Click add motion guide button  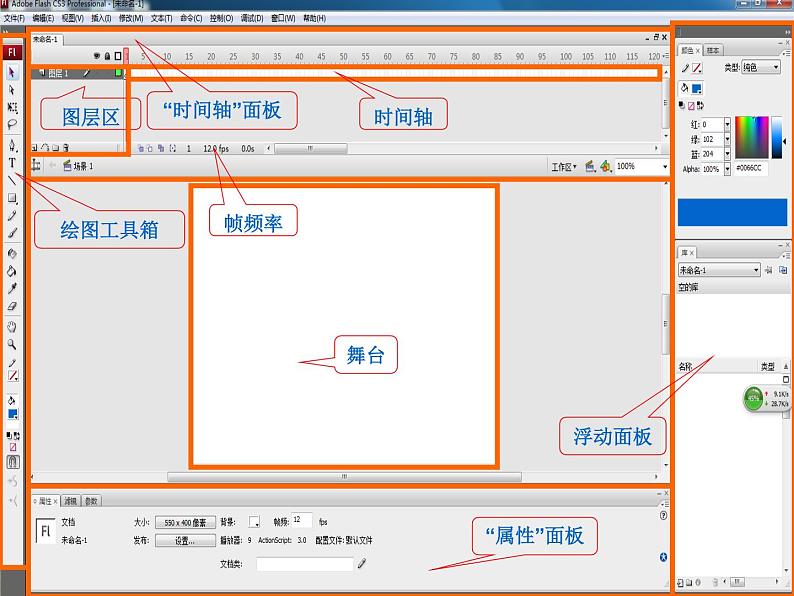coord(45,148)
